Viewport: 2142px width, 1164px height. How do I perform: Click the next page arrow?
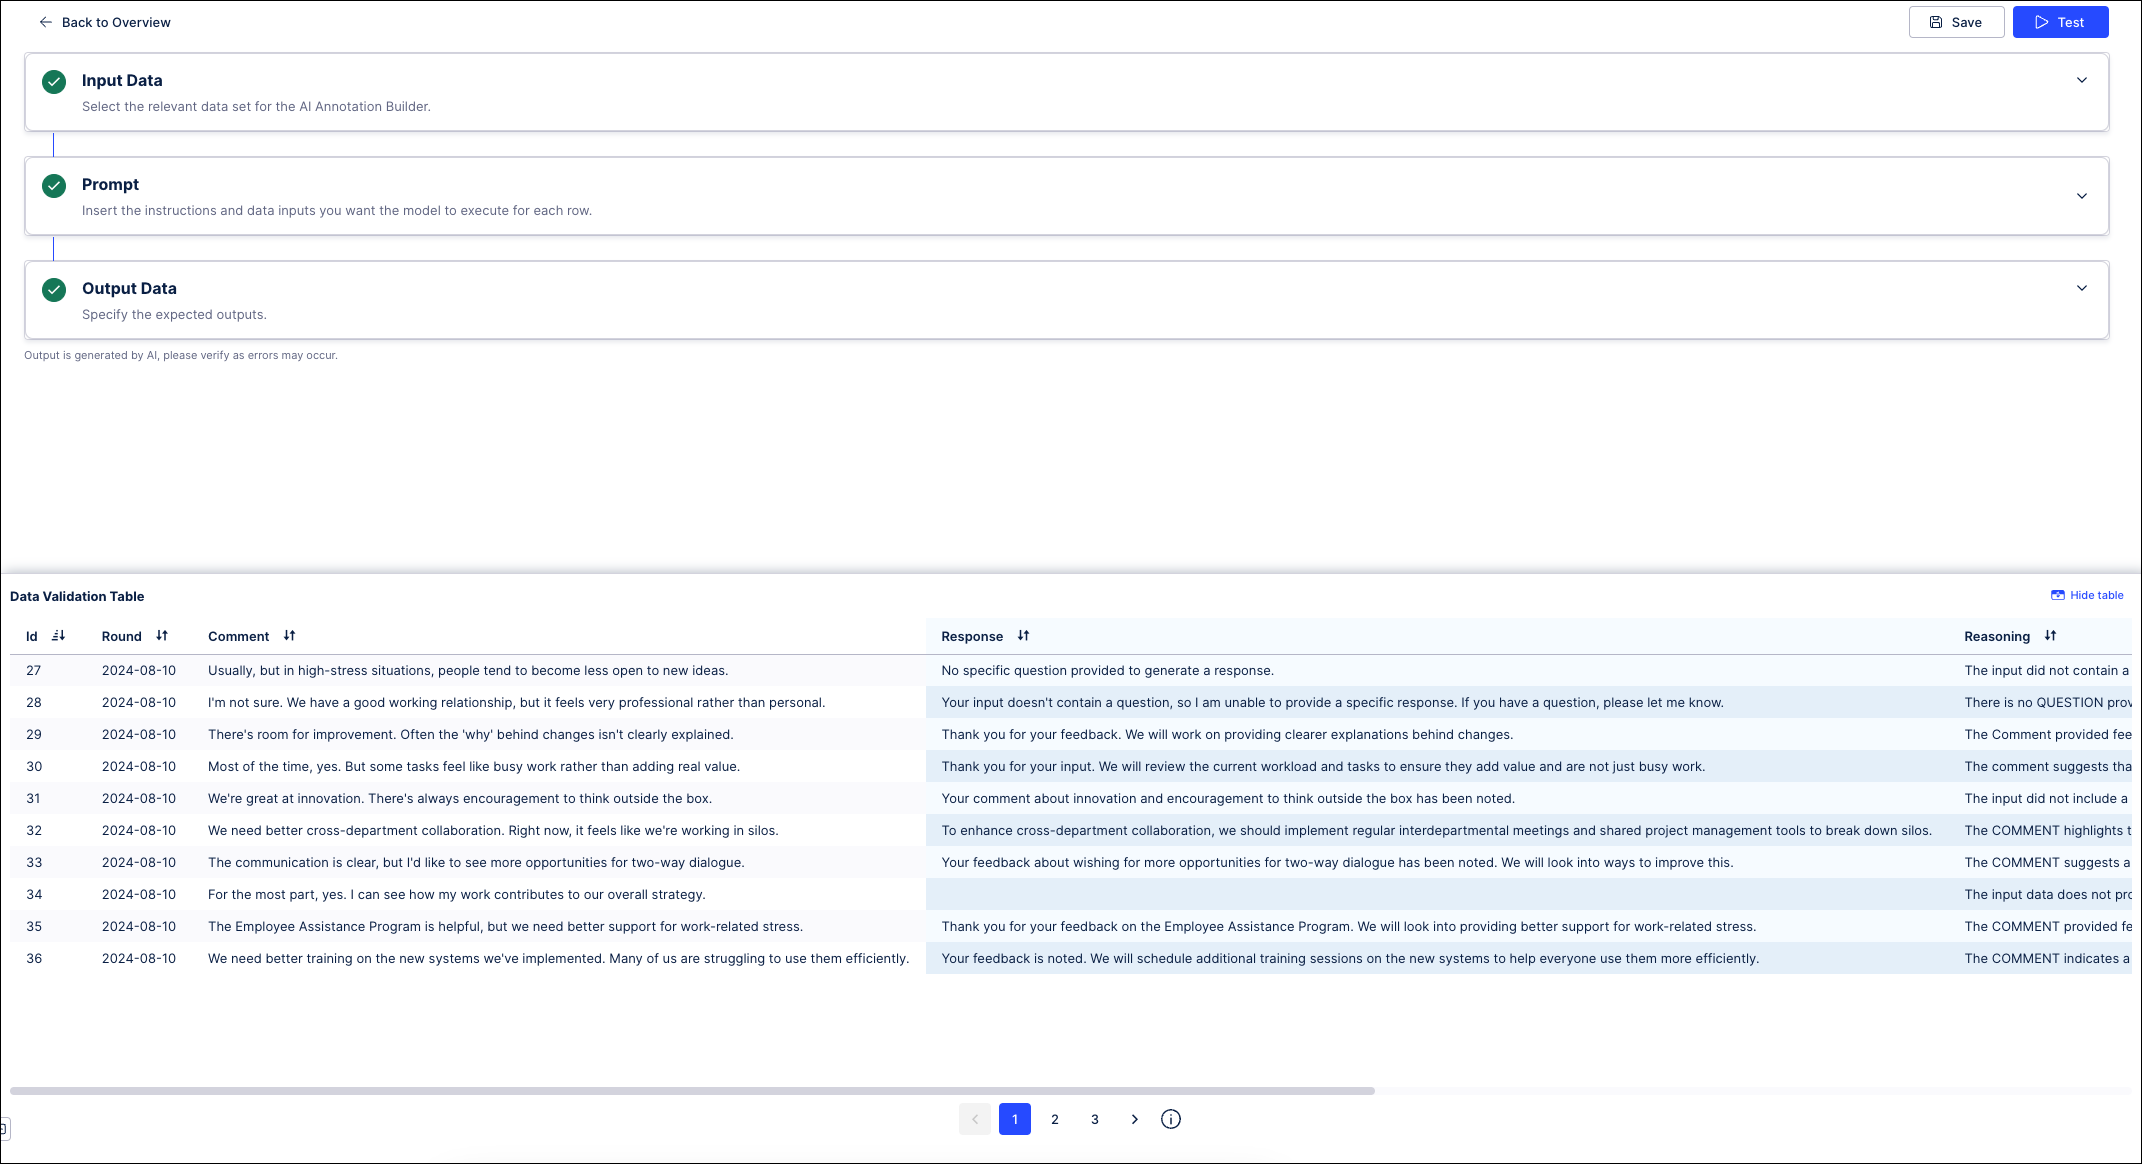(1134, 1119)
